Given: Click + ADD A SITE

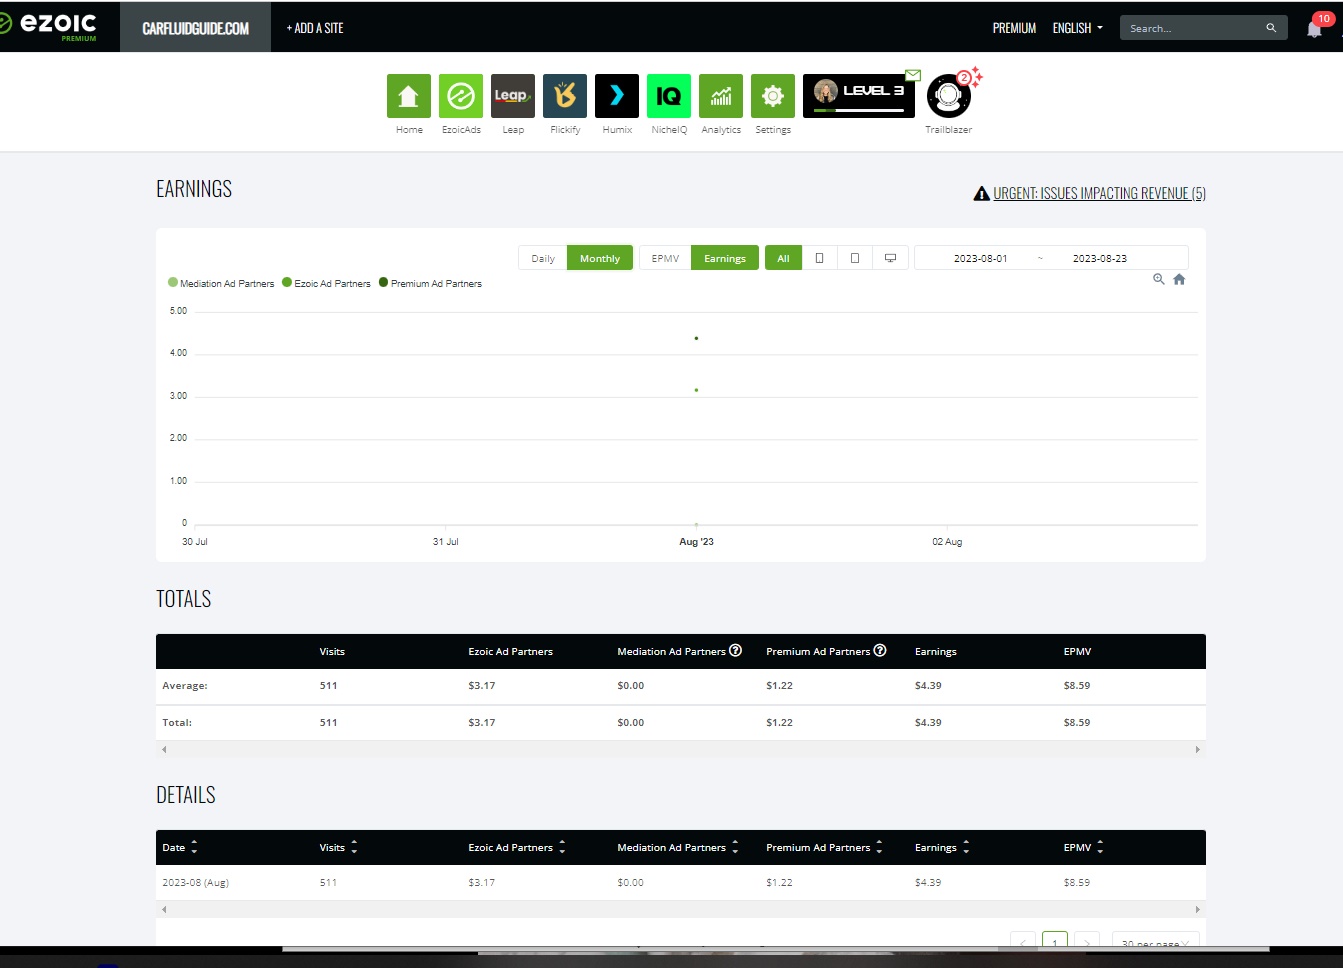Looking at the screenshot, I should [315, 28].
